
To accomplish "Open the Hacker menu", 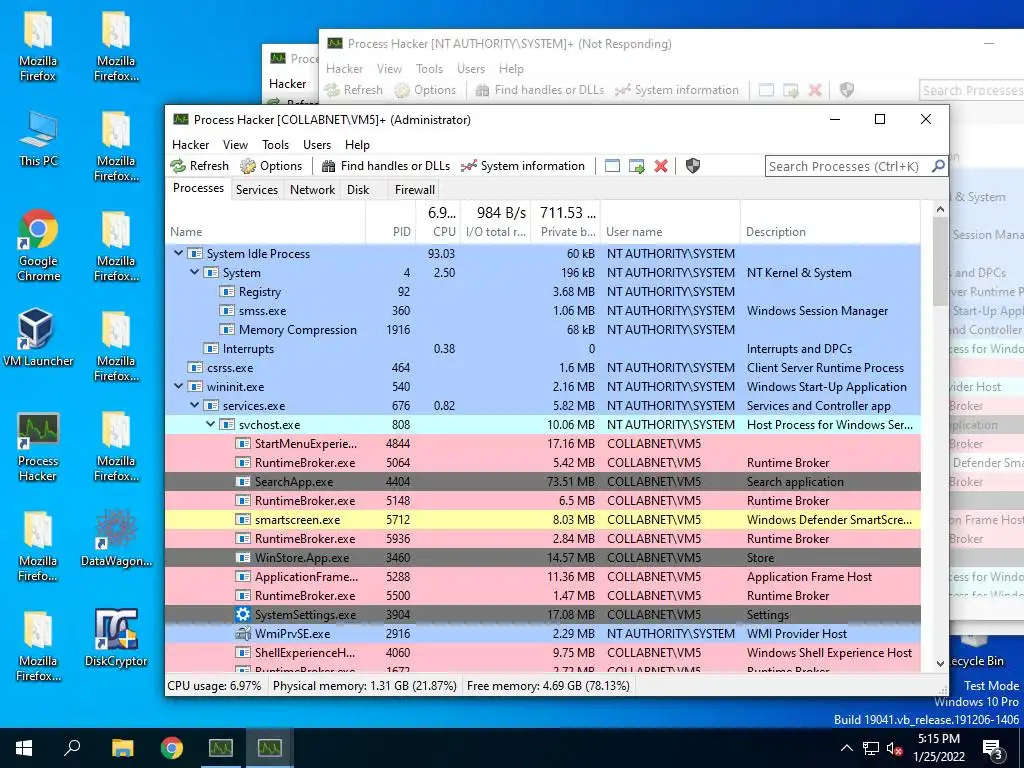I will 191,144.
